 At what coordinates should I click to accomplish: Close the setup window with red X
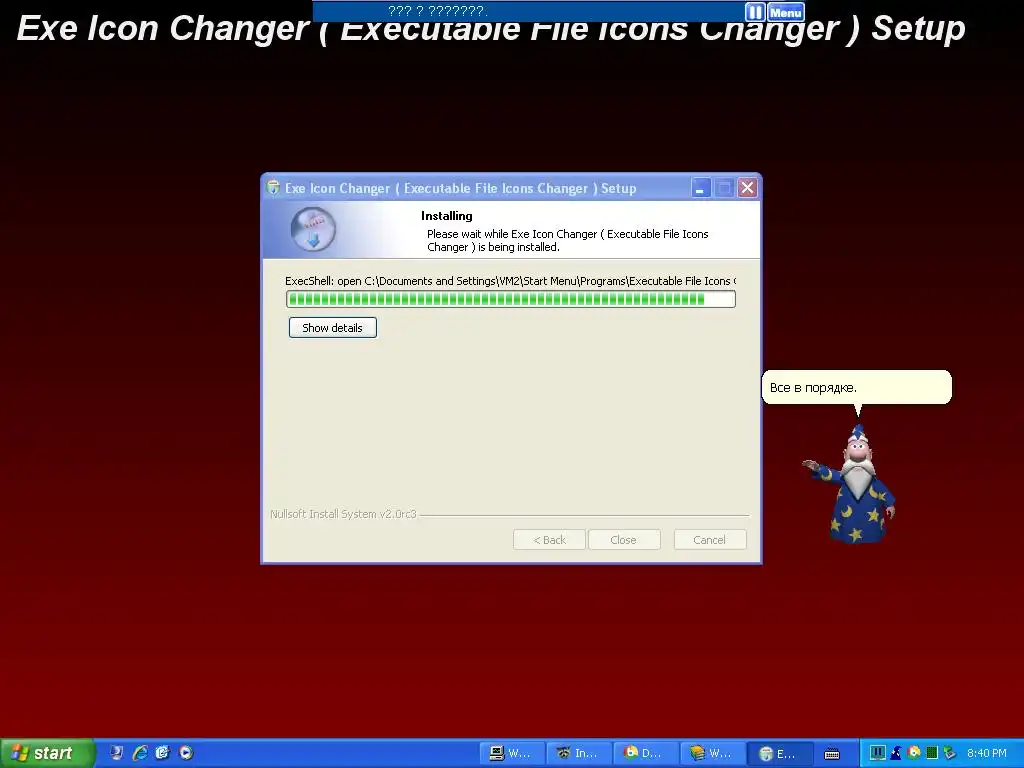748,189
